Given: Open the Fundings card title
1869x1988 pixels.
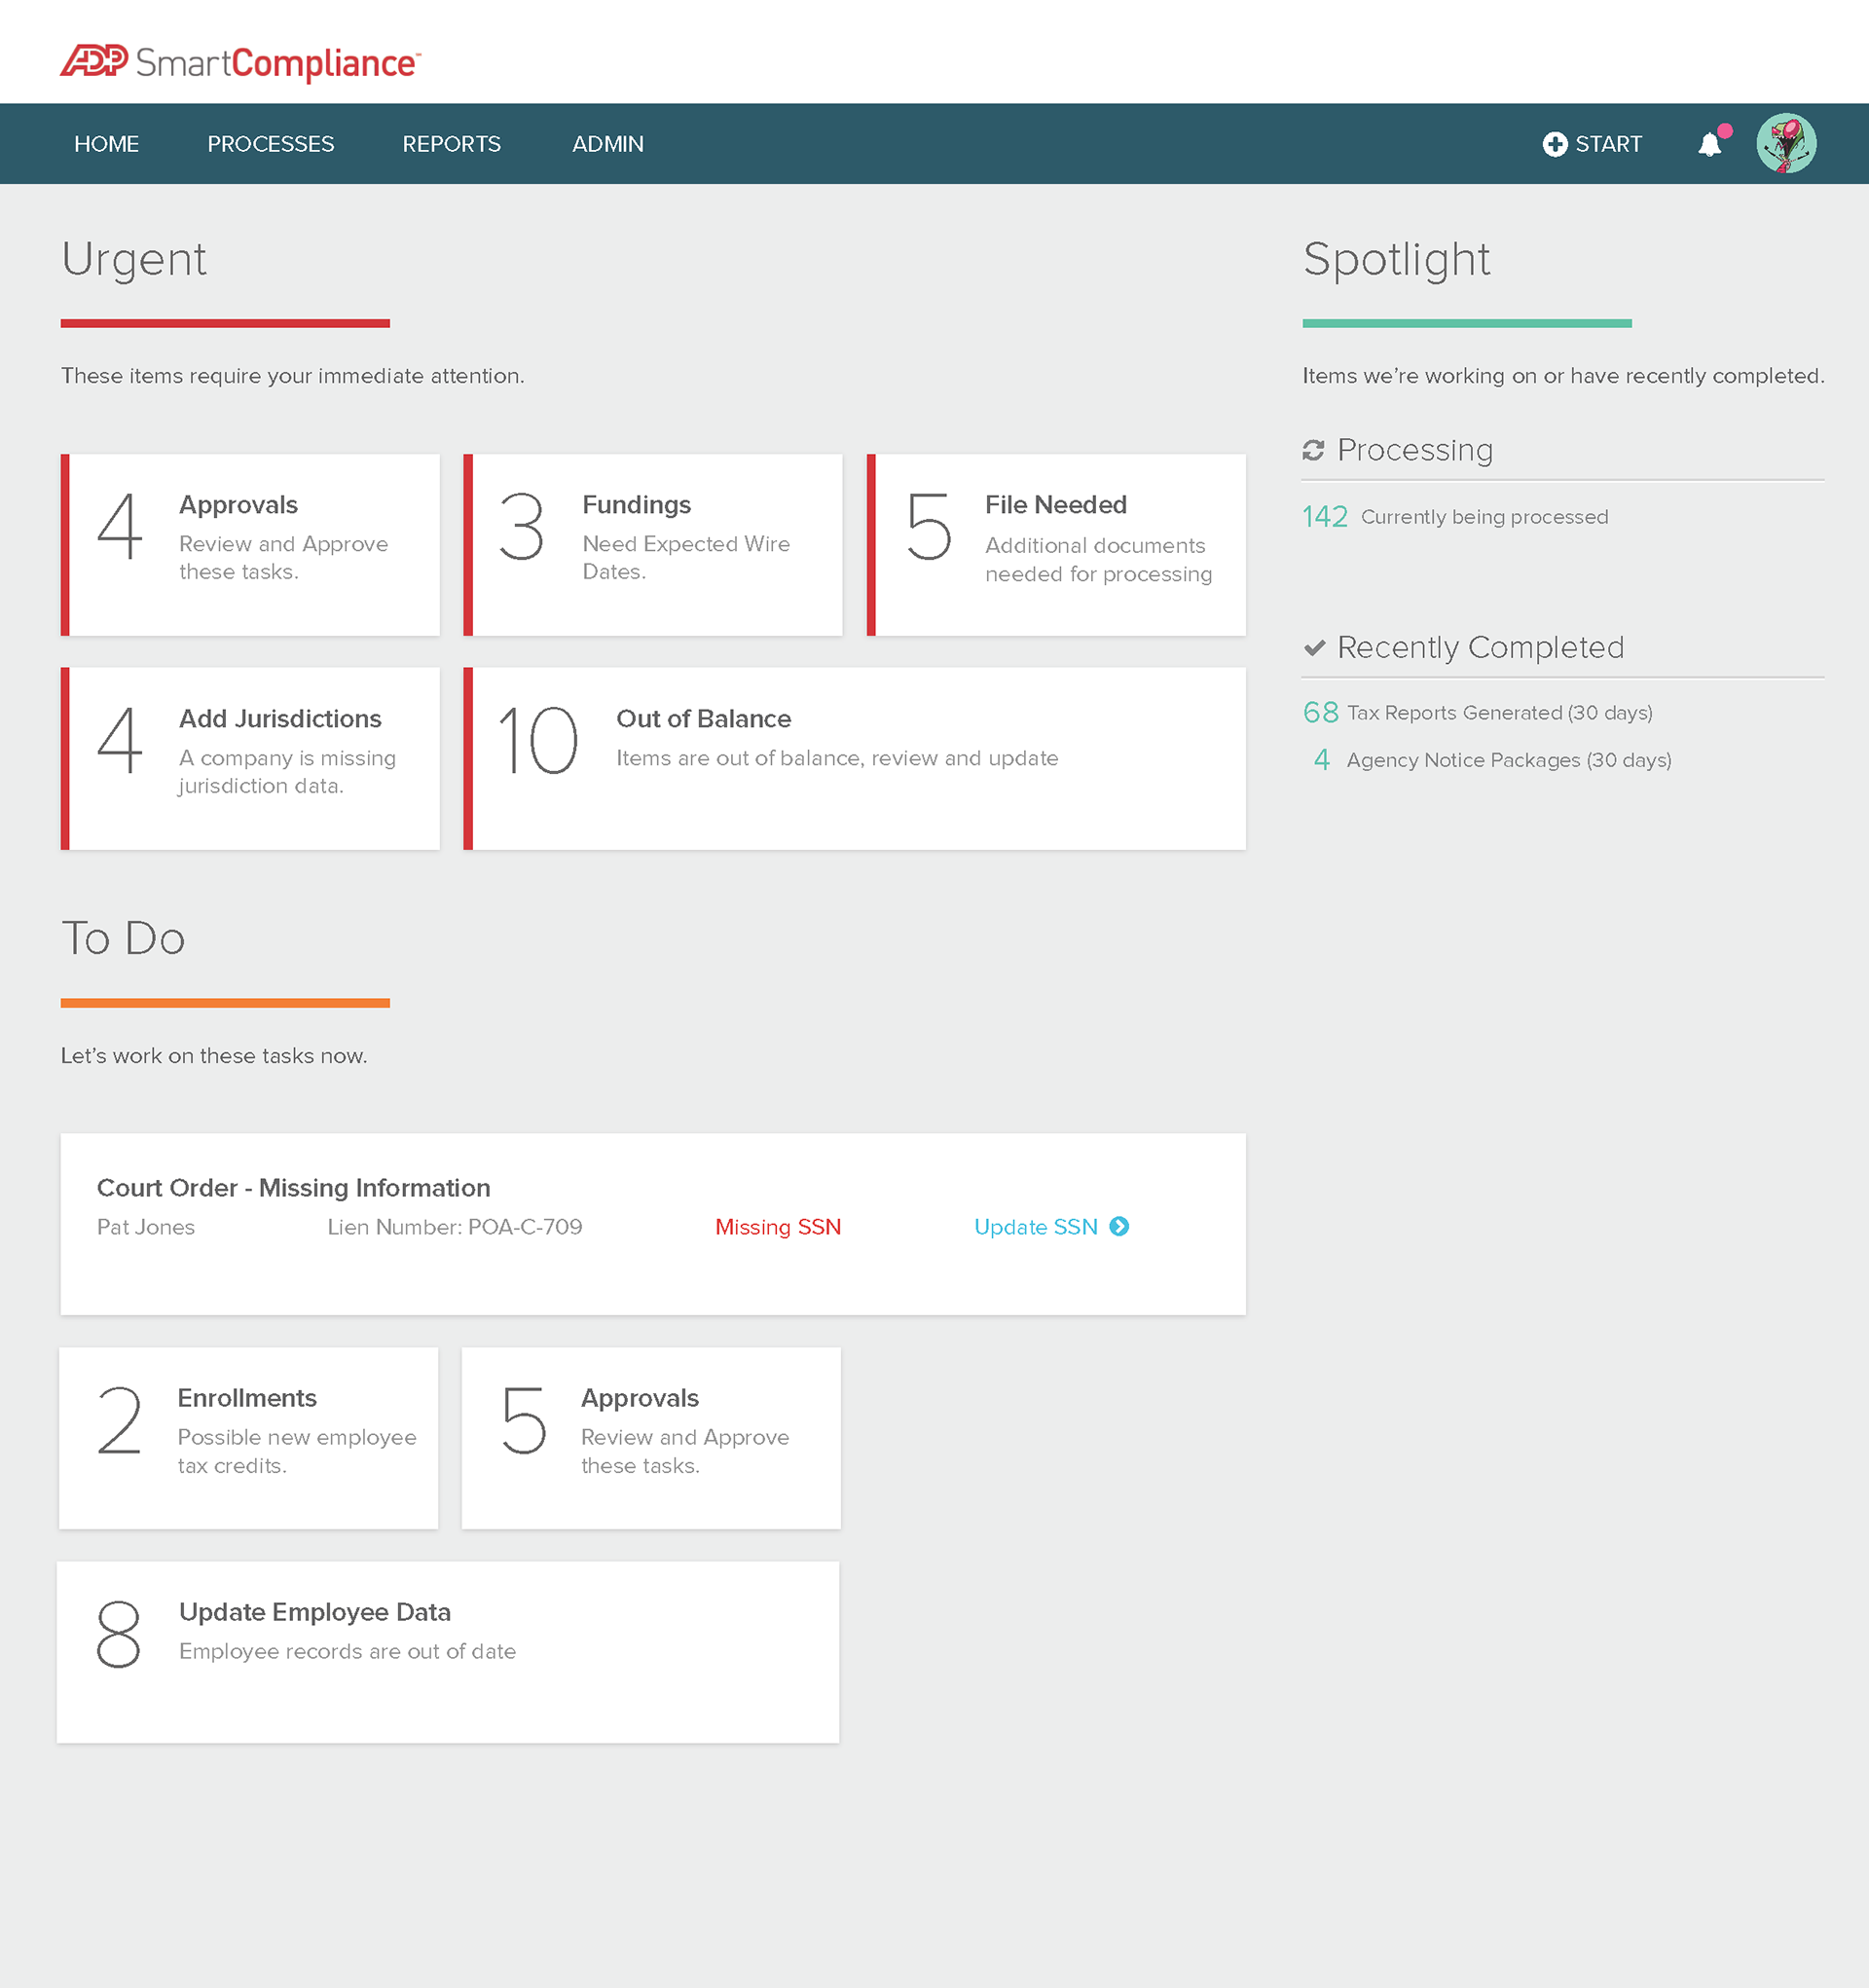Looking at the screenshot, I should pos(636,505).
